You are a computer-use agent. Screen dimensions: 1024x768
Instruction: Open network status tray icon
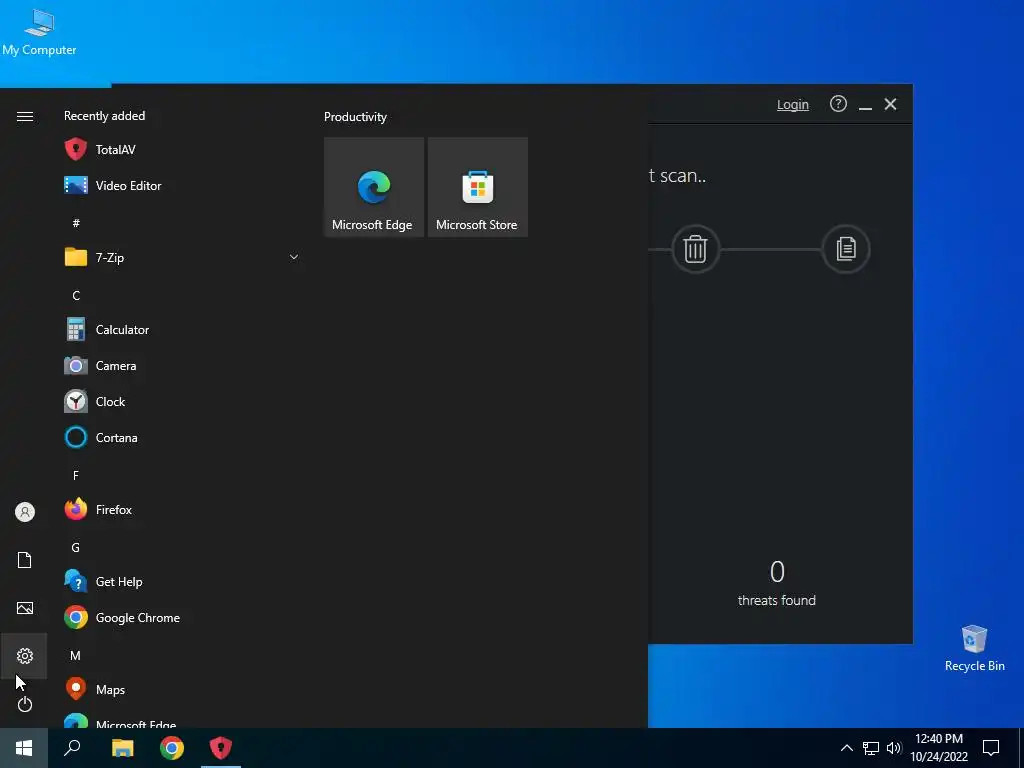pyautogui.click(x=871, y=748)
